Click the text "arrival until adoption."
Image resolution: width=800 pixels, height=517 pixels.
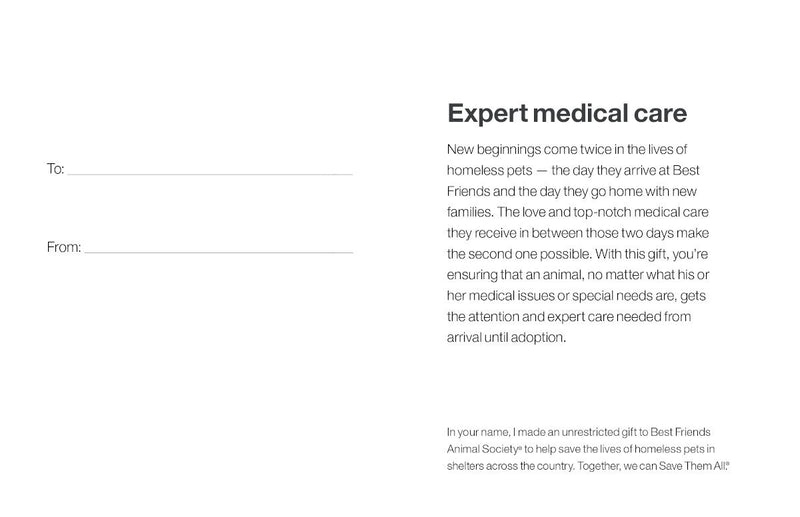click(x=506, y=337)
